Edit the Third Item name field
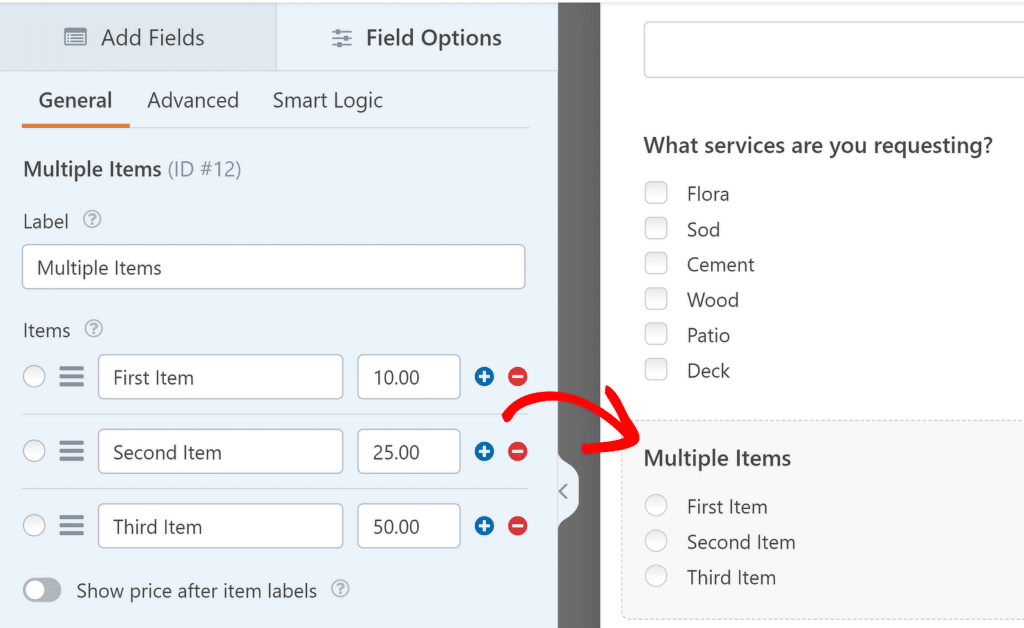The height and width of the screenshot is (628, 1024). coord(221,526)
